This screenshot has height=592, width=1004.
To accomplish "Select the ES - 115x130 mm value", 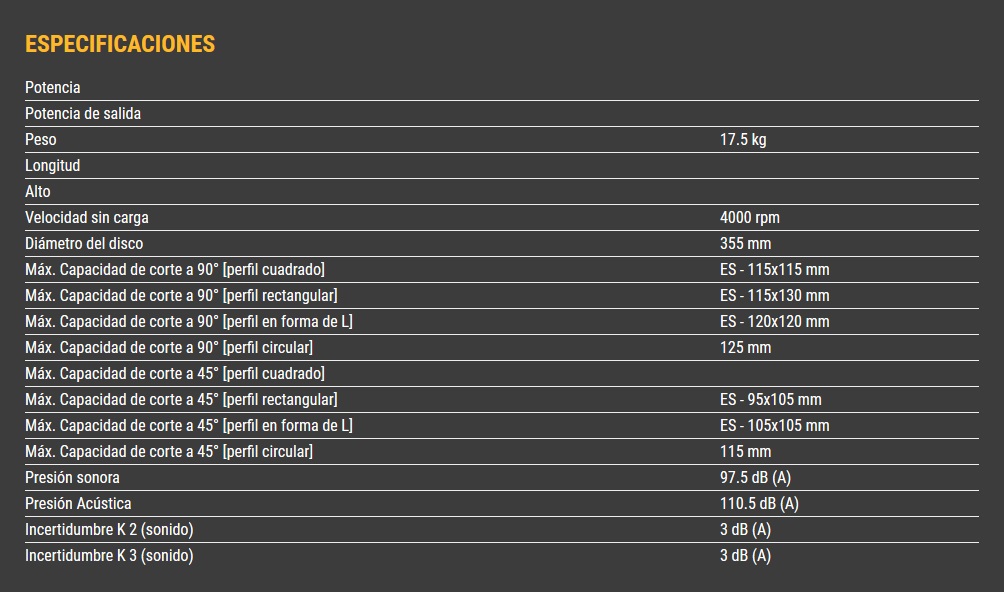I will (774, 296).
